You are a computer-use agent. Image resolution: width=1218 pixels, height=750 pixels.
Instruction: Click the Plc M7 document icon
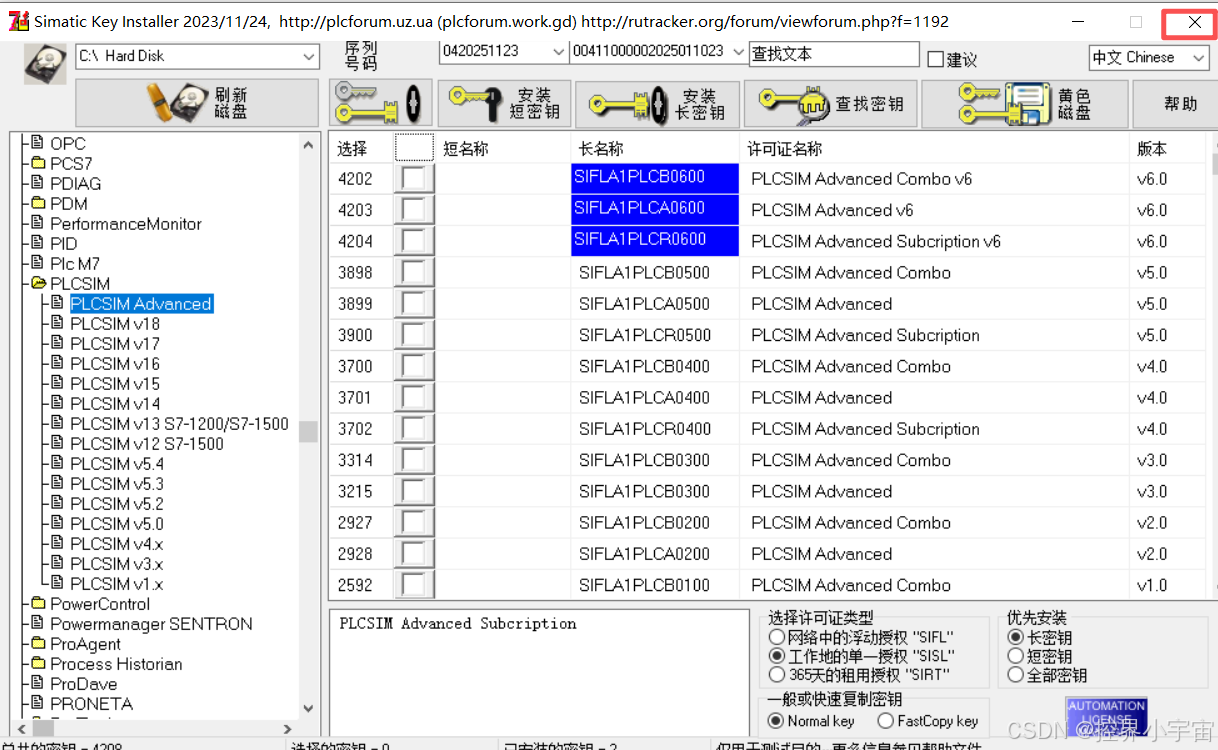(39, 264)
